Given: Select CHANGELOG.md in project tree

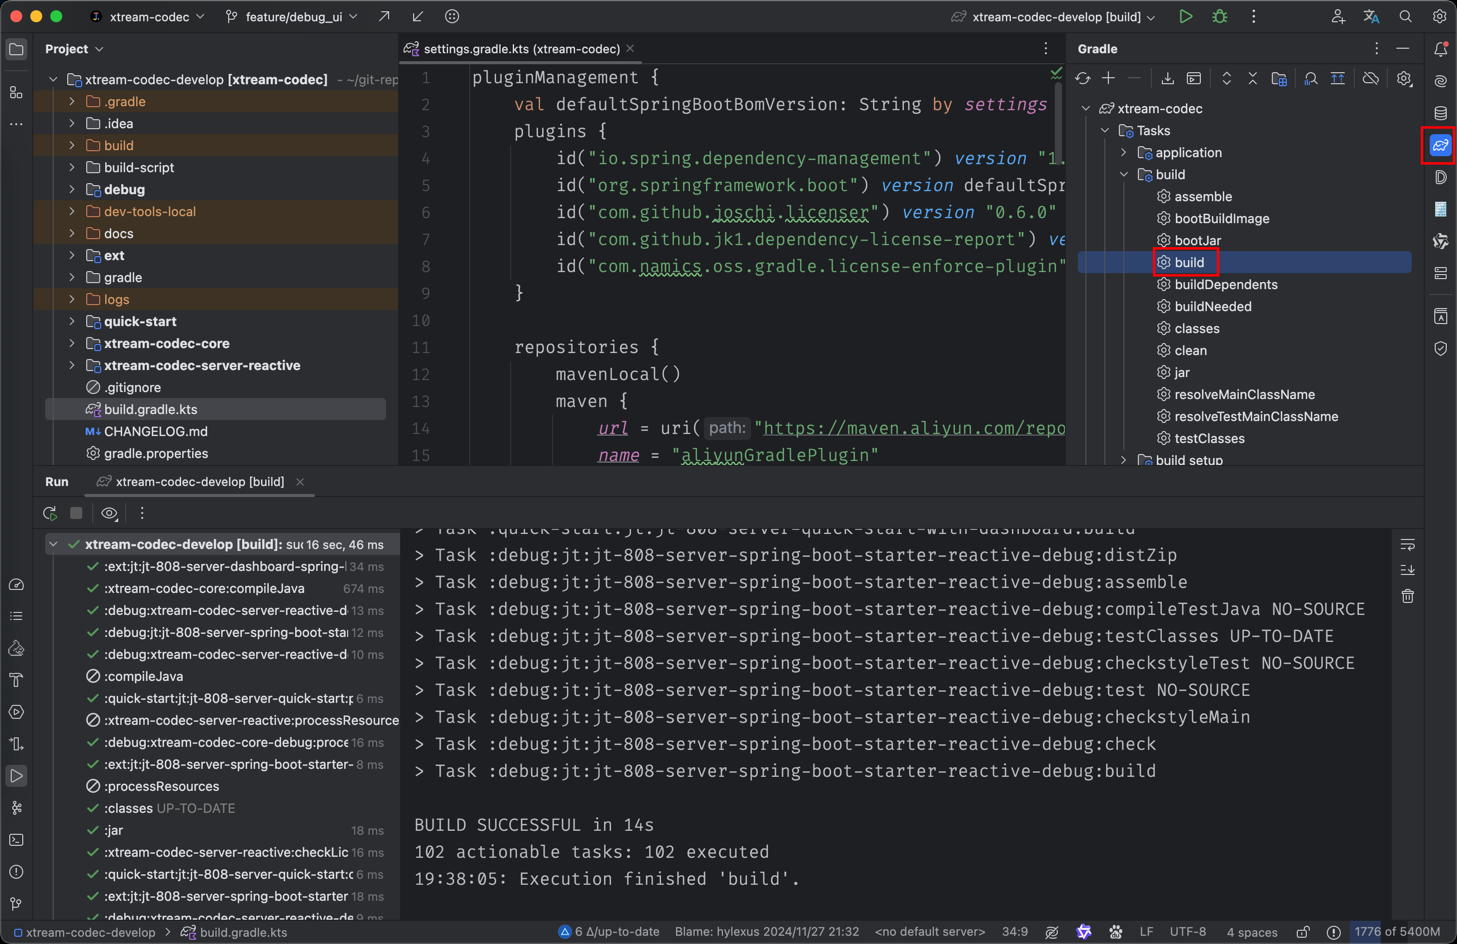Looking at the screenshot, I should 156,432.
